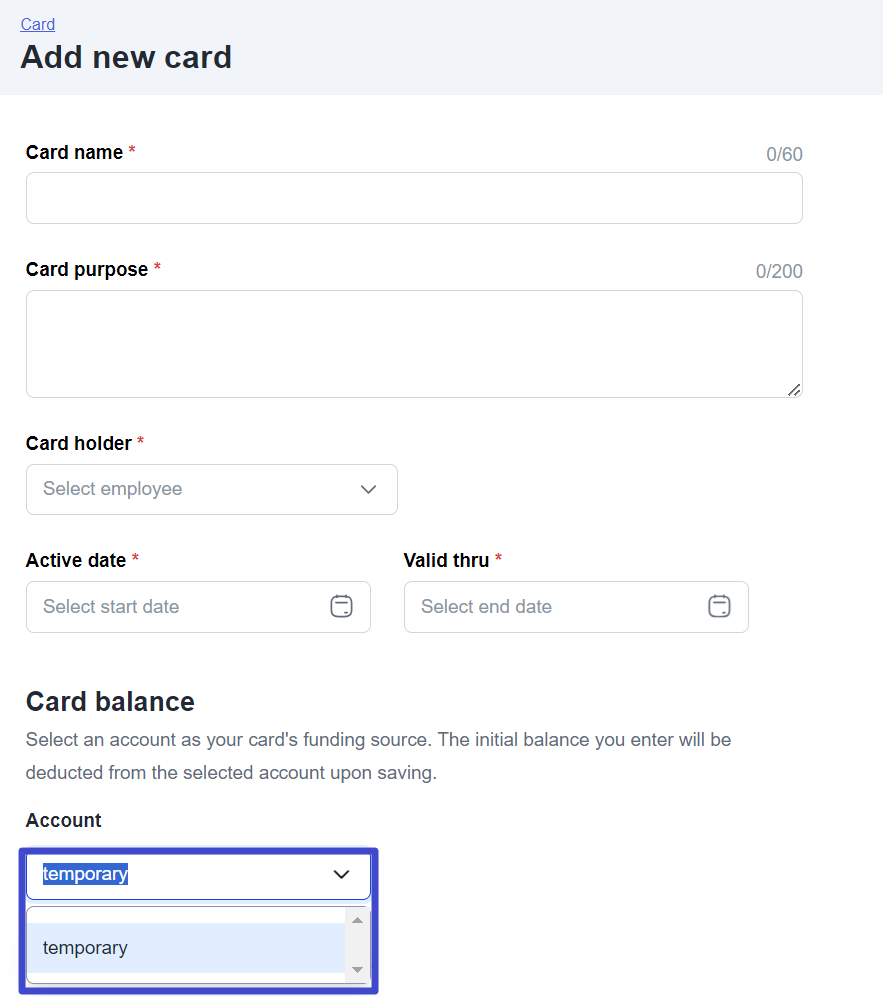Click the "Card purpose" field label
This screenshot has width=883, height=1001.
pos(87,269)
